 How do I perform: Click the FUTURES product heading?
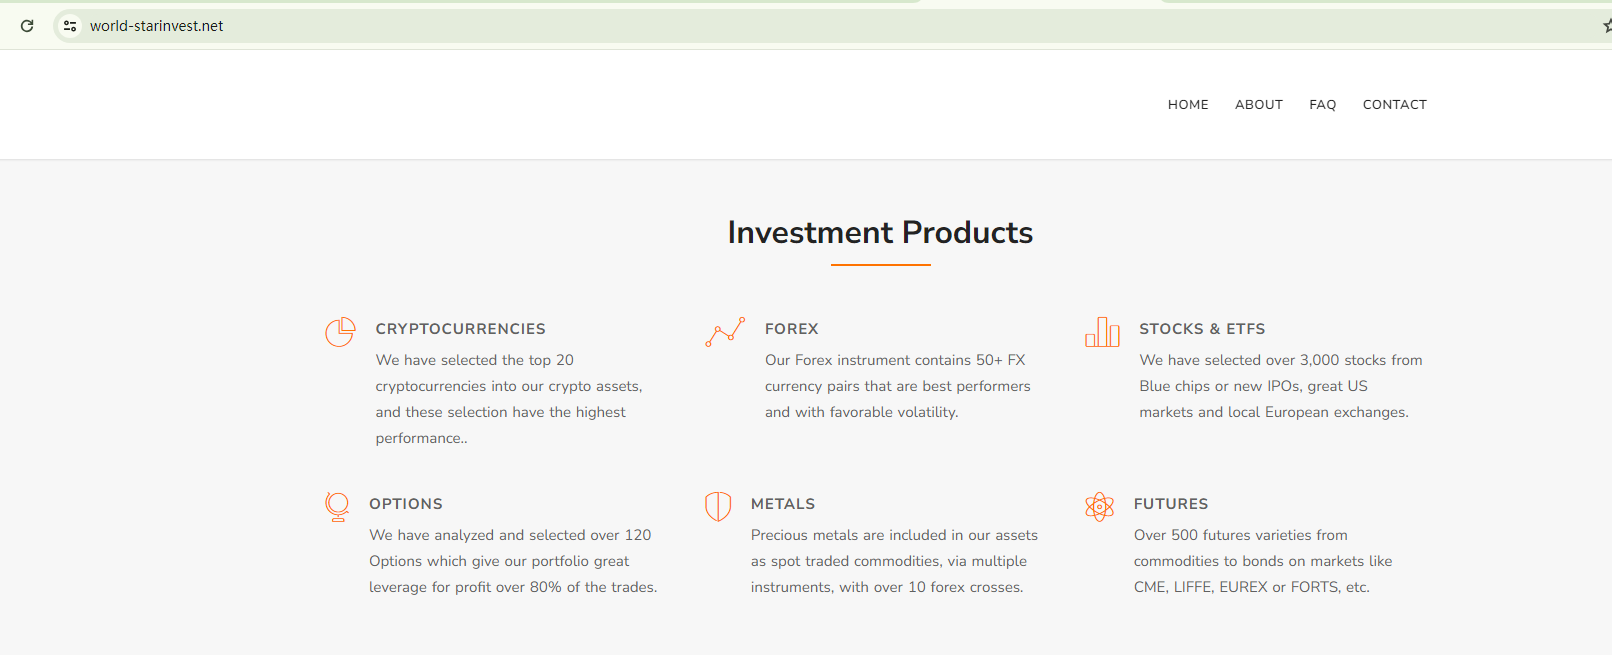click(x=1170, y=504)
